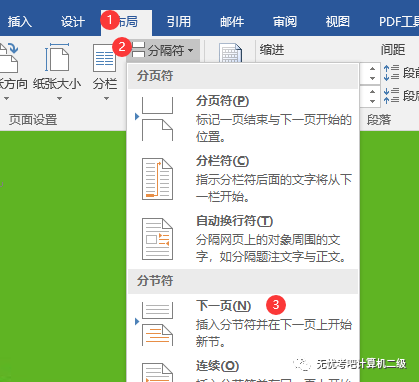
Task: Click the 页面设置 group label
Action: click(33, 120)
